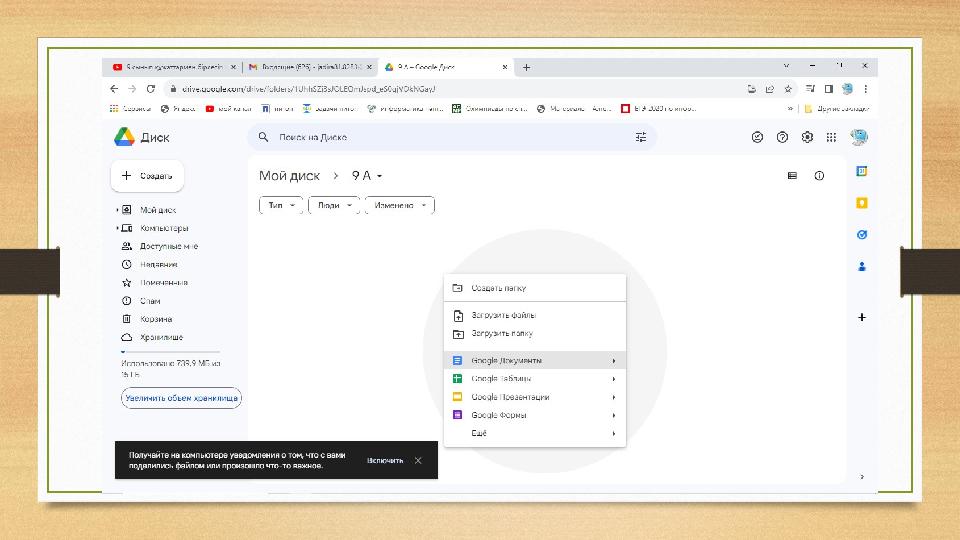The height and width of the screenshot is (540, 960).
Task: Open the Type filter dropdown
Action: (x=281, y=205)
